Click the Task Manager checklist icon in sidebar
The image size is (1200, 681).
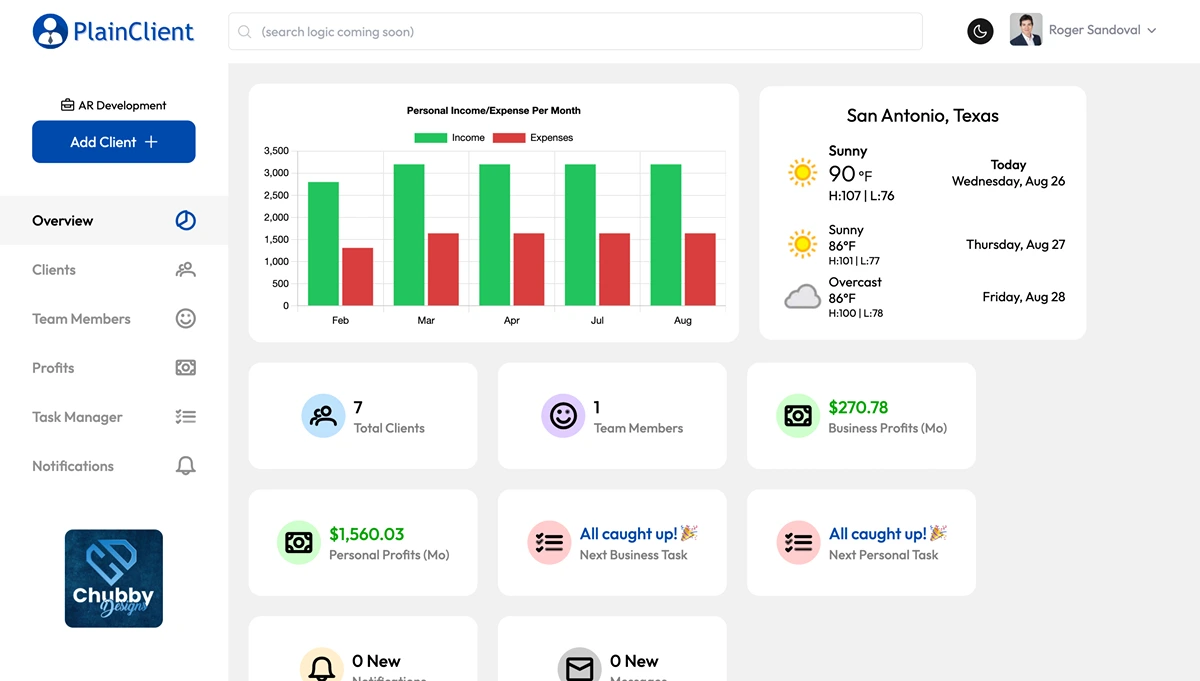tap(185, 417)
